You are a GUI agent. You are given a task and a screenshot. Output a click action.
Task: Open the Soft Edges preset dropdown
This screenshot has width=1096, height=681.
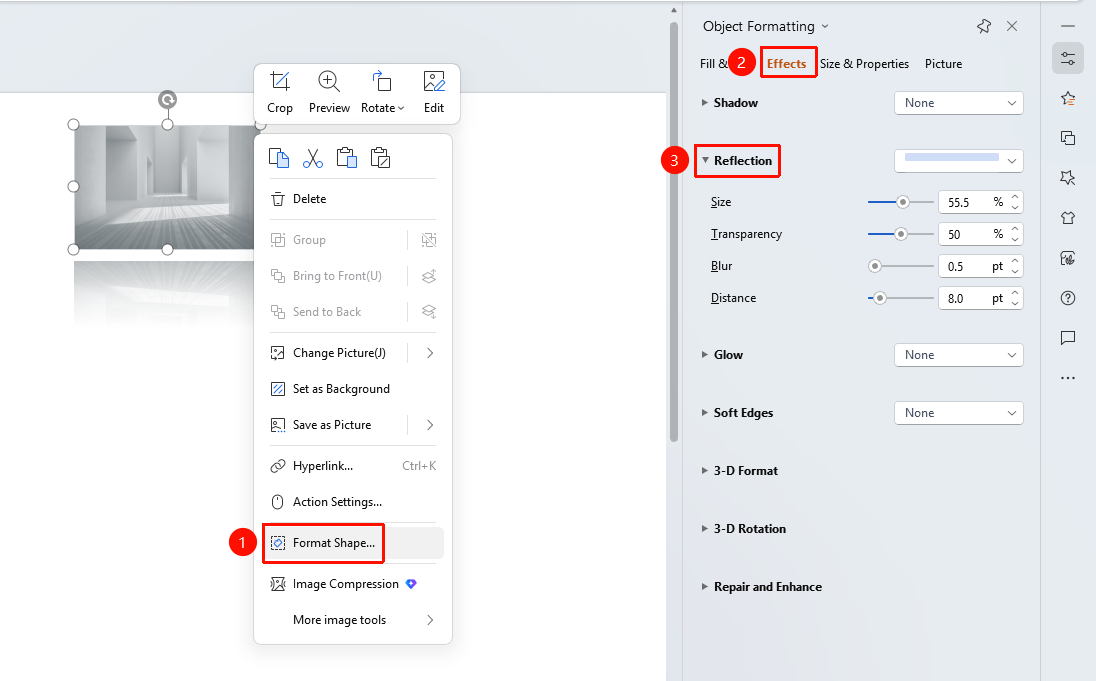coord(958,413)
